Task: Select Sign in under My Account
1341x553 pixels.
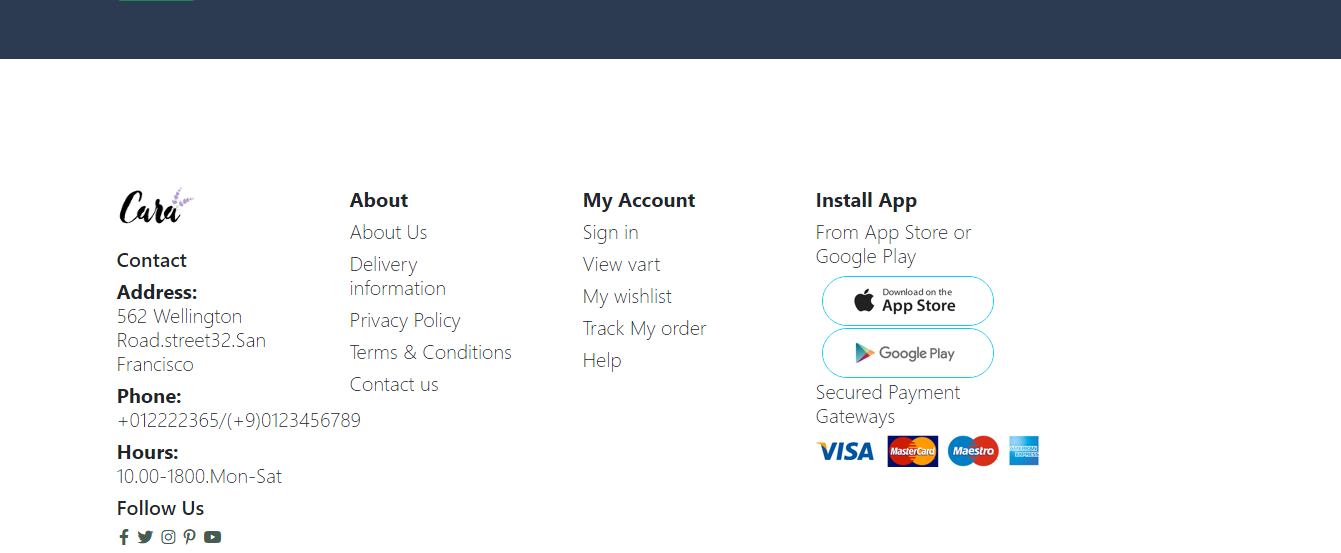Action: 611,232
